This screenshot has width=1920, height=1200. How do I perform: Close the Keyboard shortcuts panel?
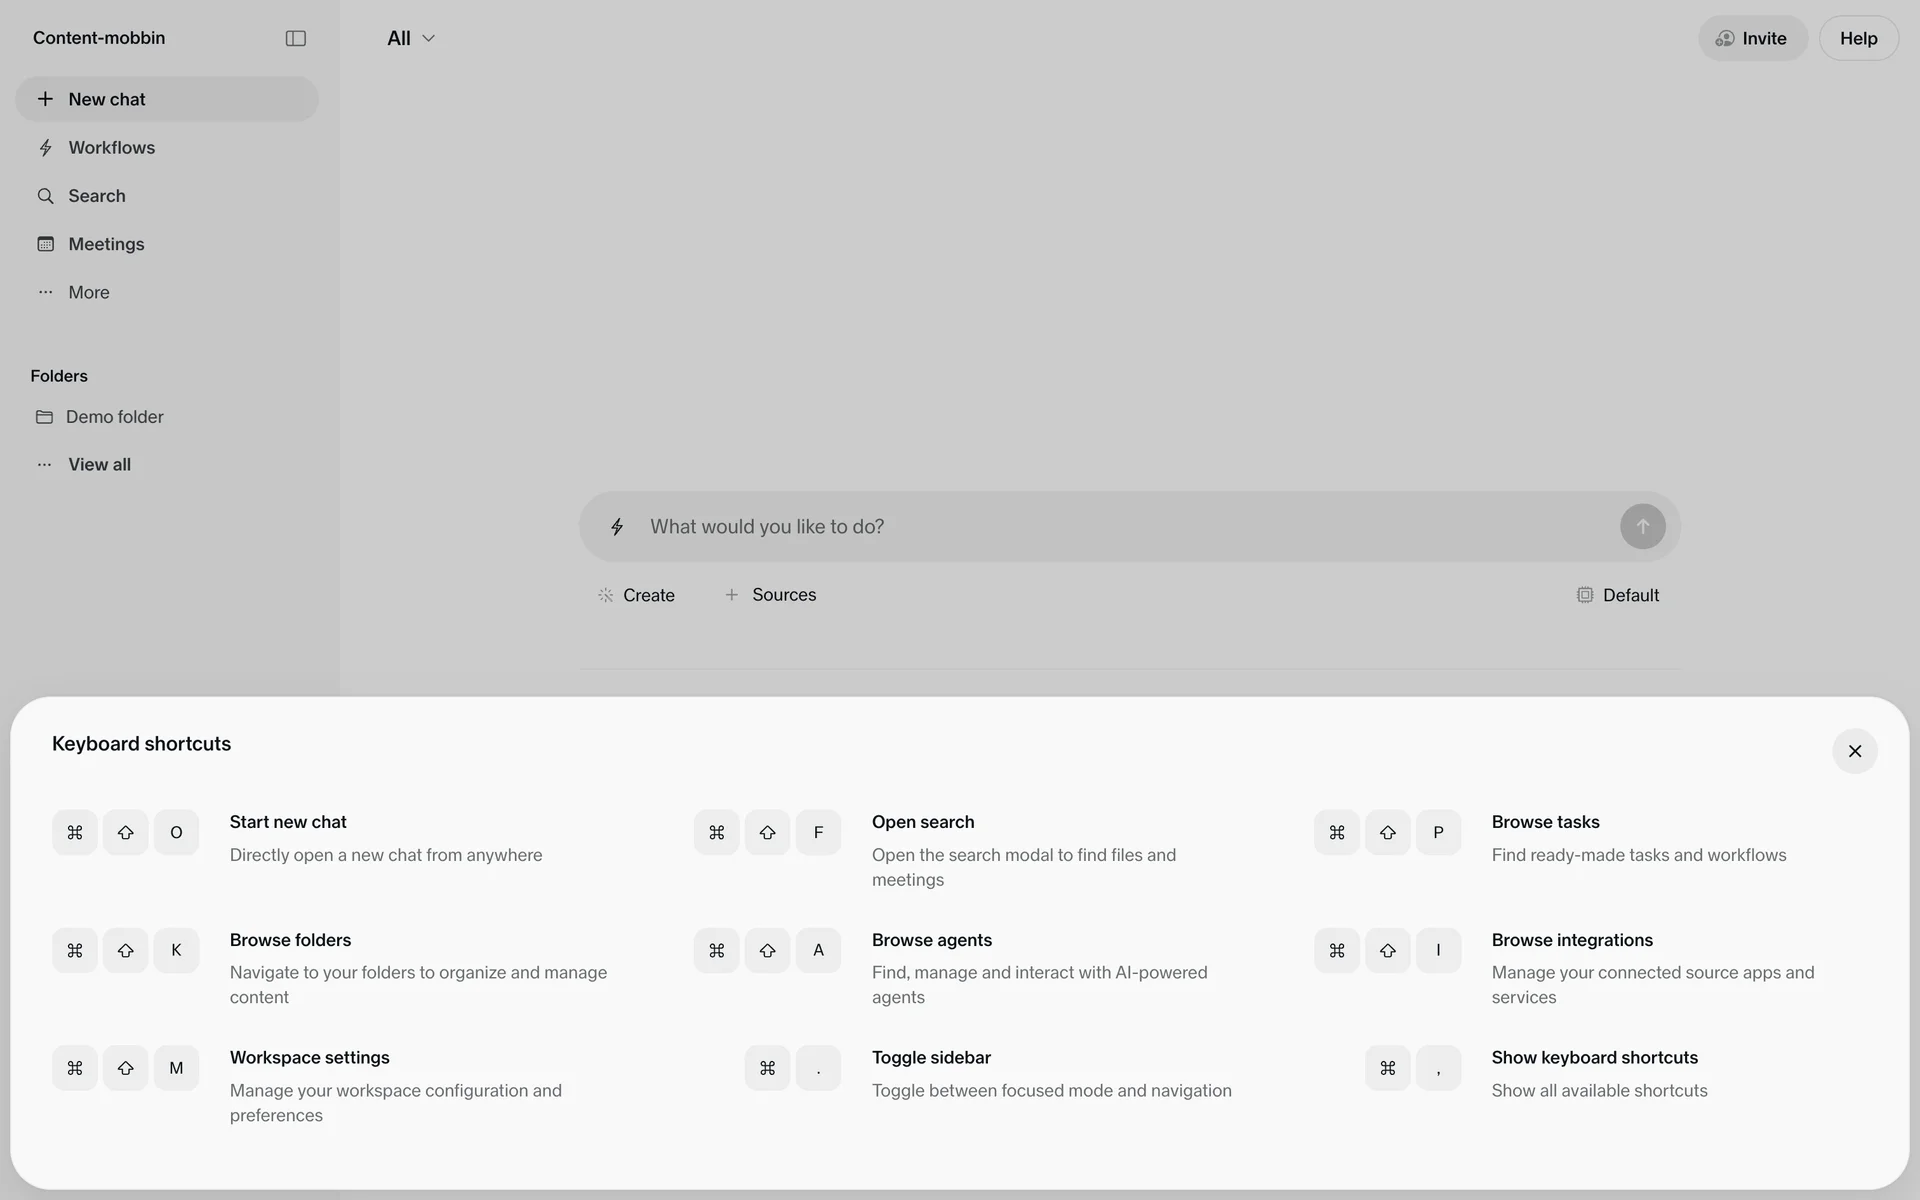(1854, 751)
